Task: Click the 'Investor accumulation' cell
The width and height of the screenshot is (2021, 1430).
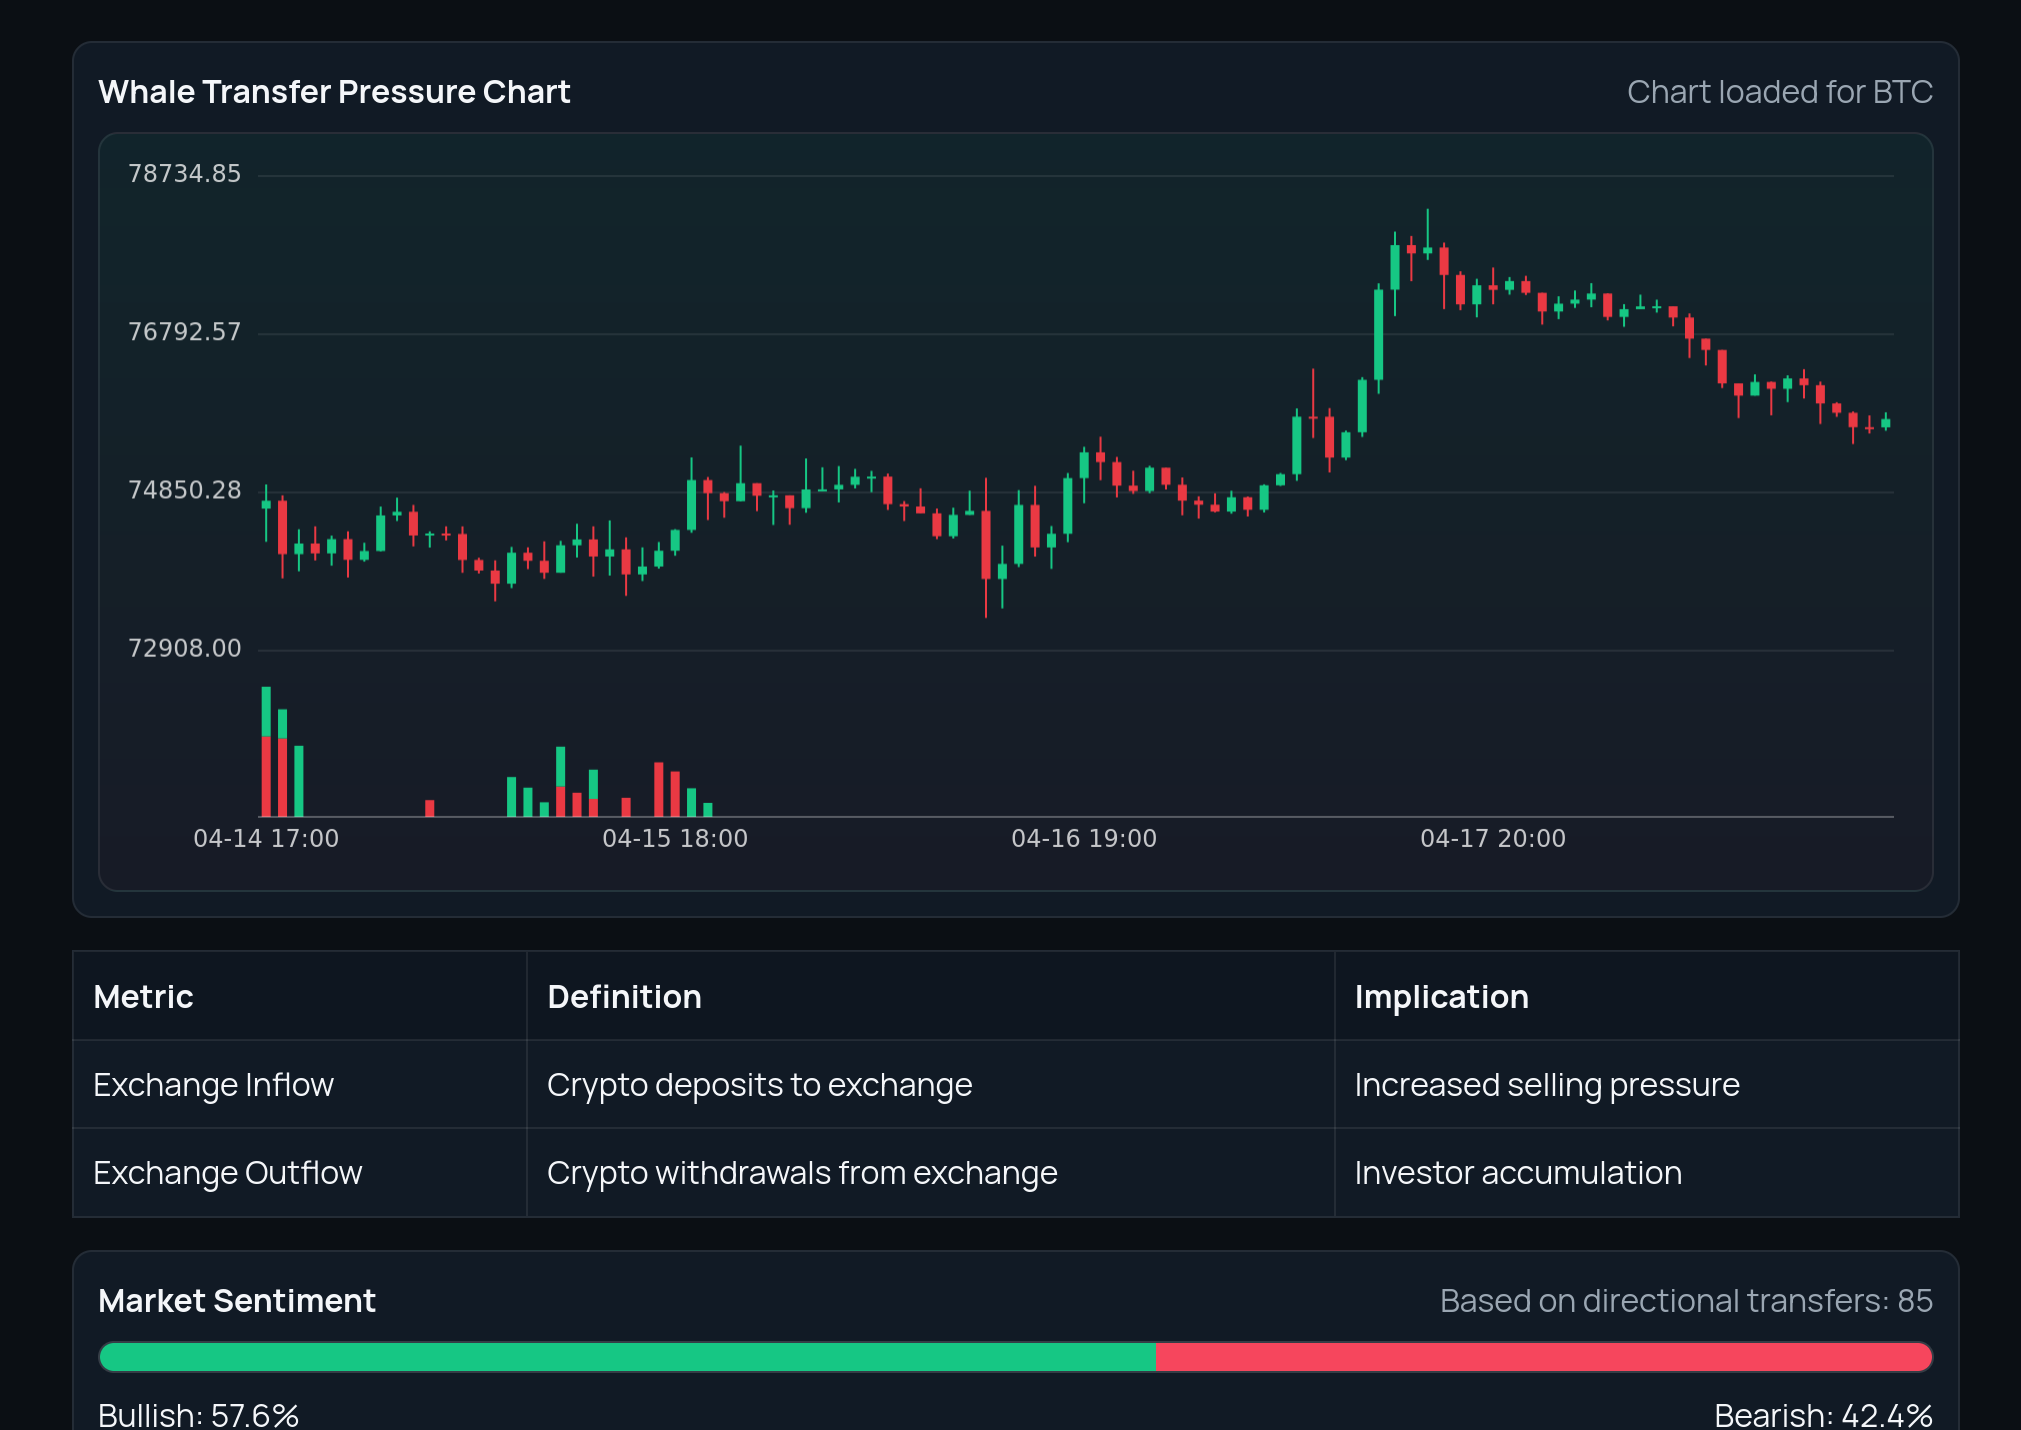Action: coord(1518,1173)
